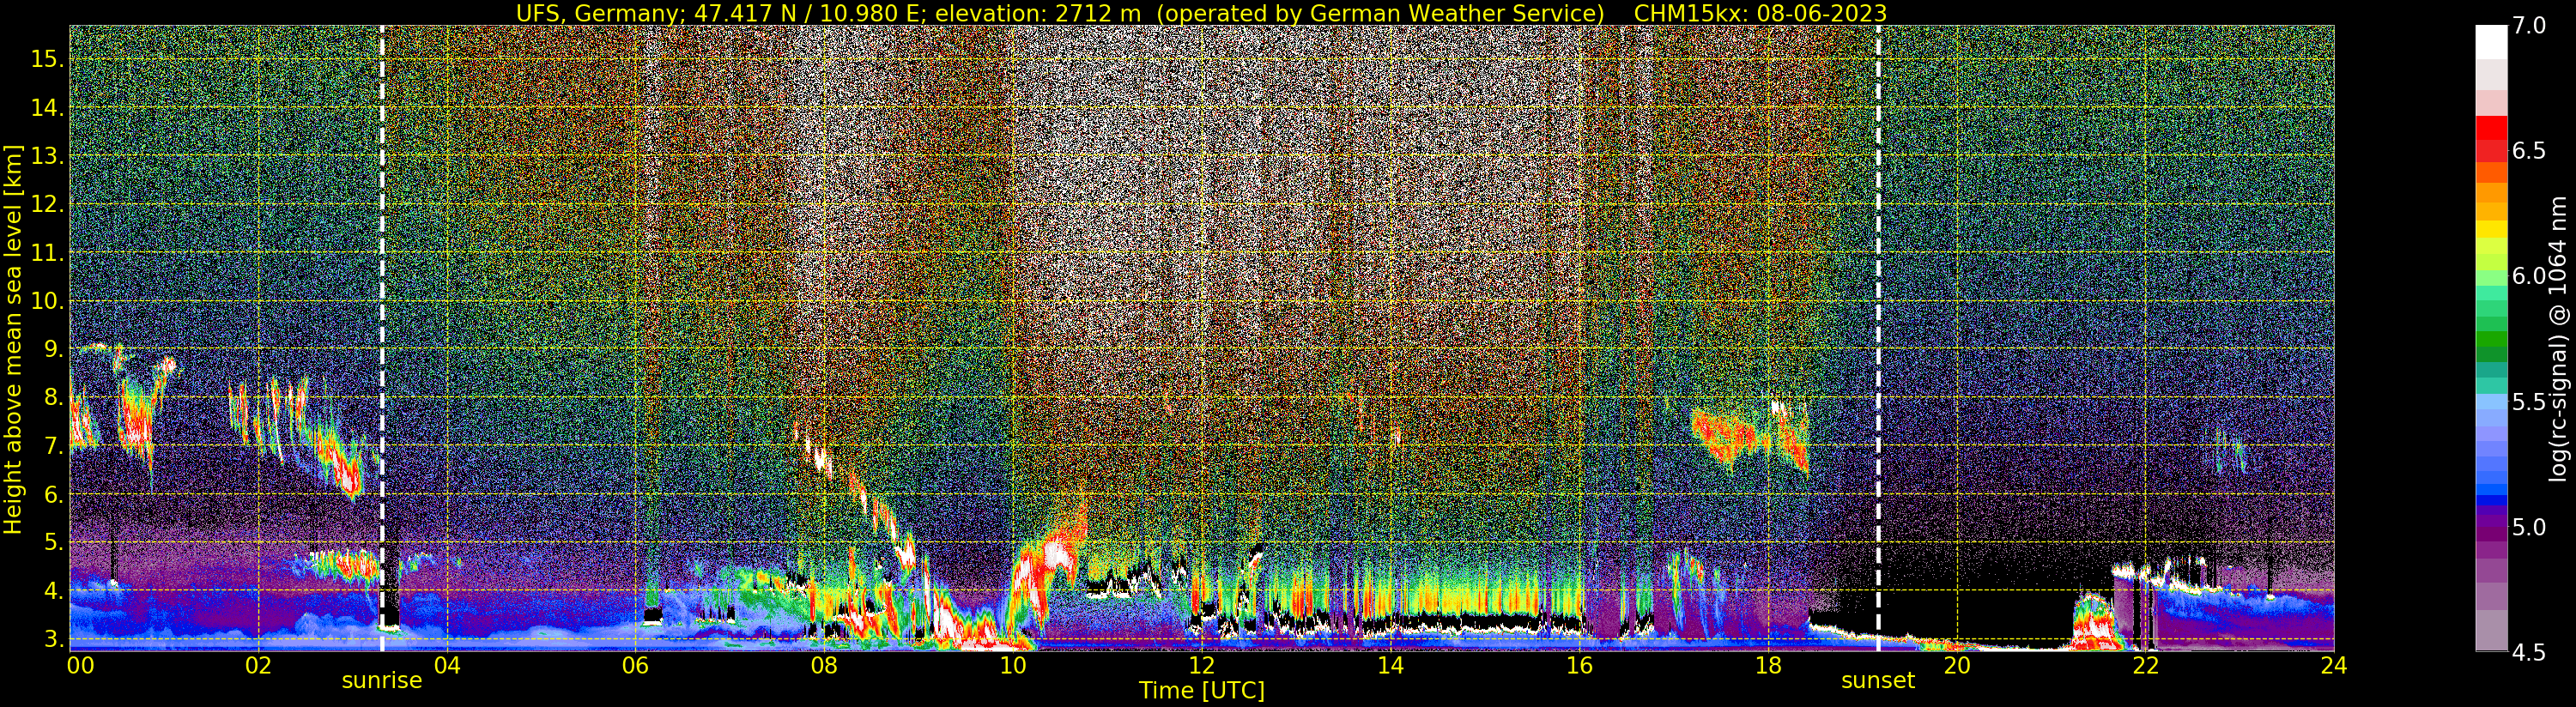Screen dimensions: 2576x707
Task: Click the 16 time tick label
Action: (1579, 666)
